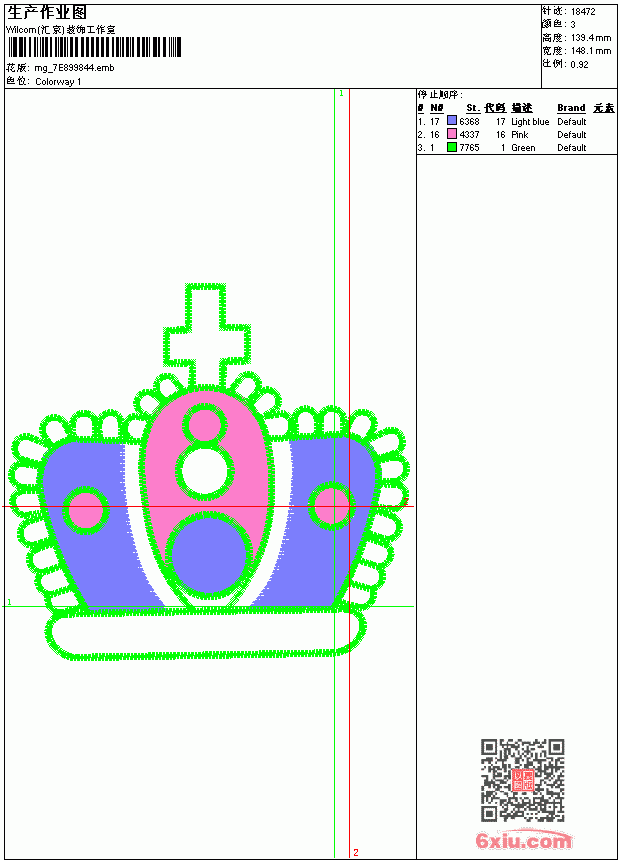
Task: Open the 6xiu.com watermark link
Action: (524, 840)
